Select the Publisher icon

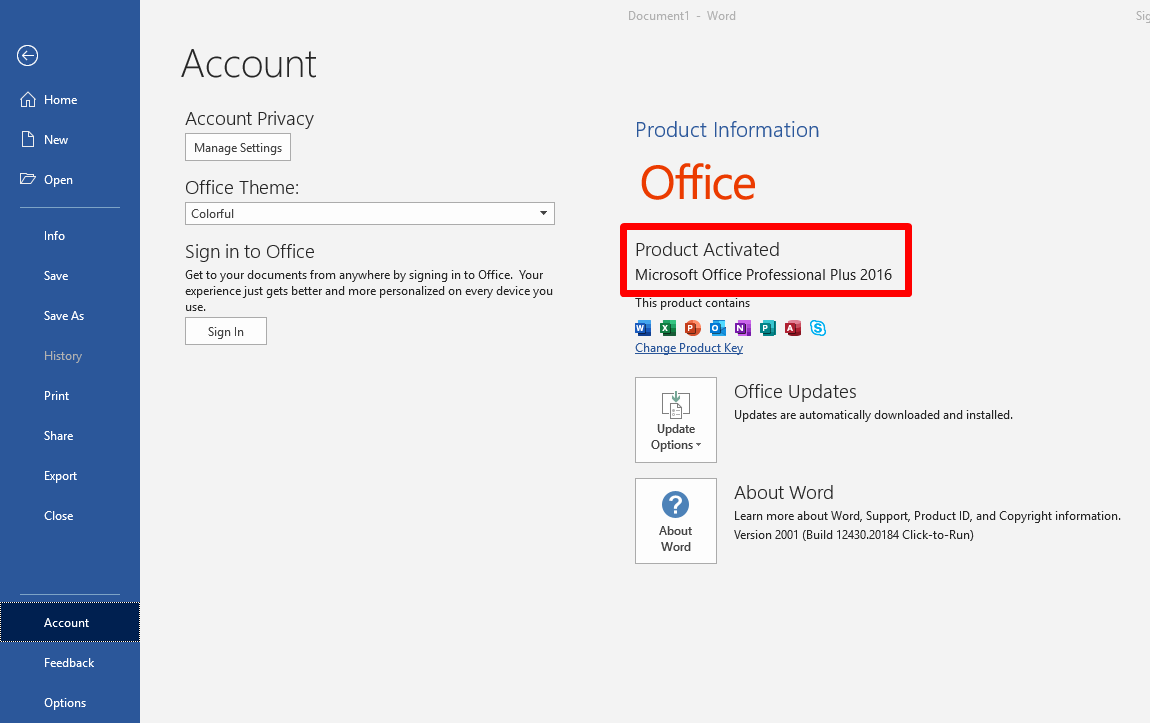(x=767, y=328)
